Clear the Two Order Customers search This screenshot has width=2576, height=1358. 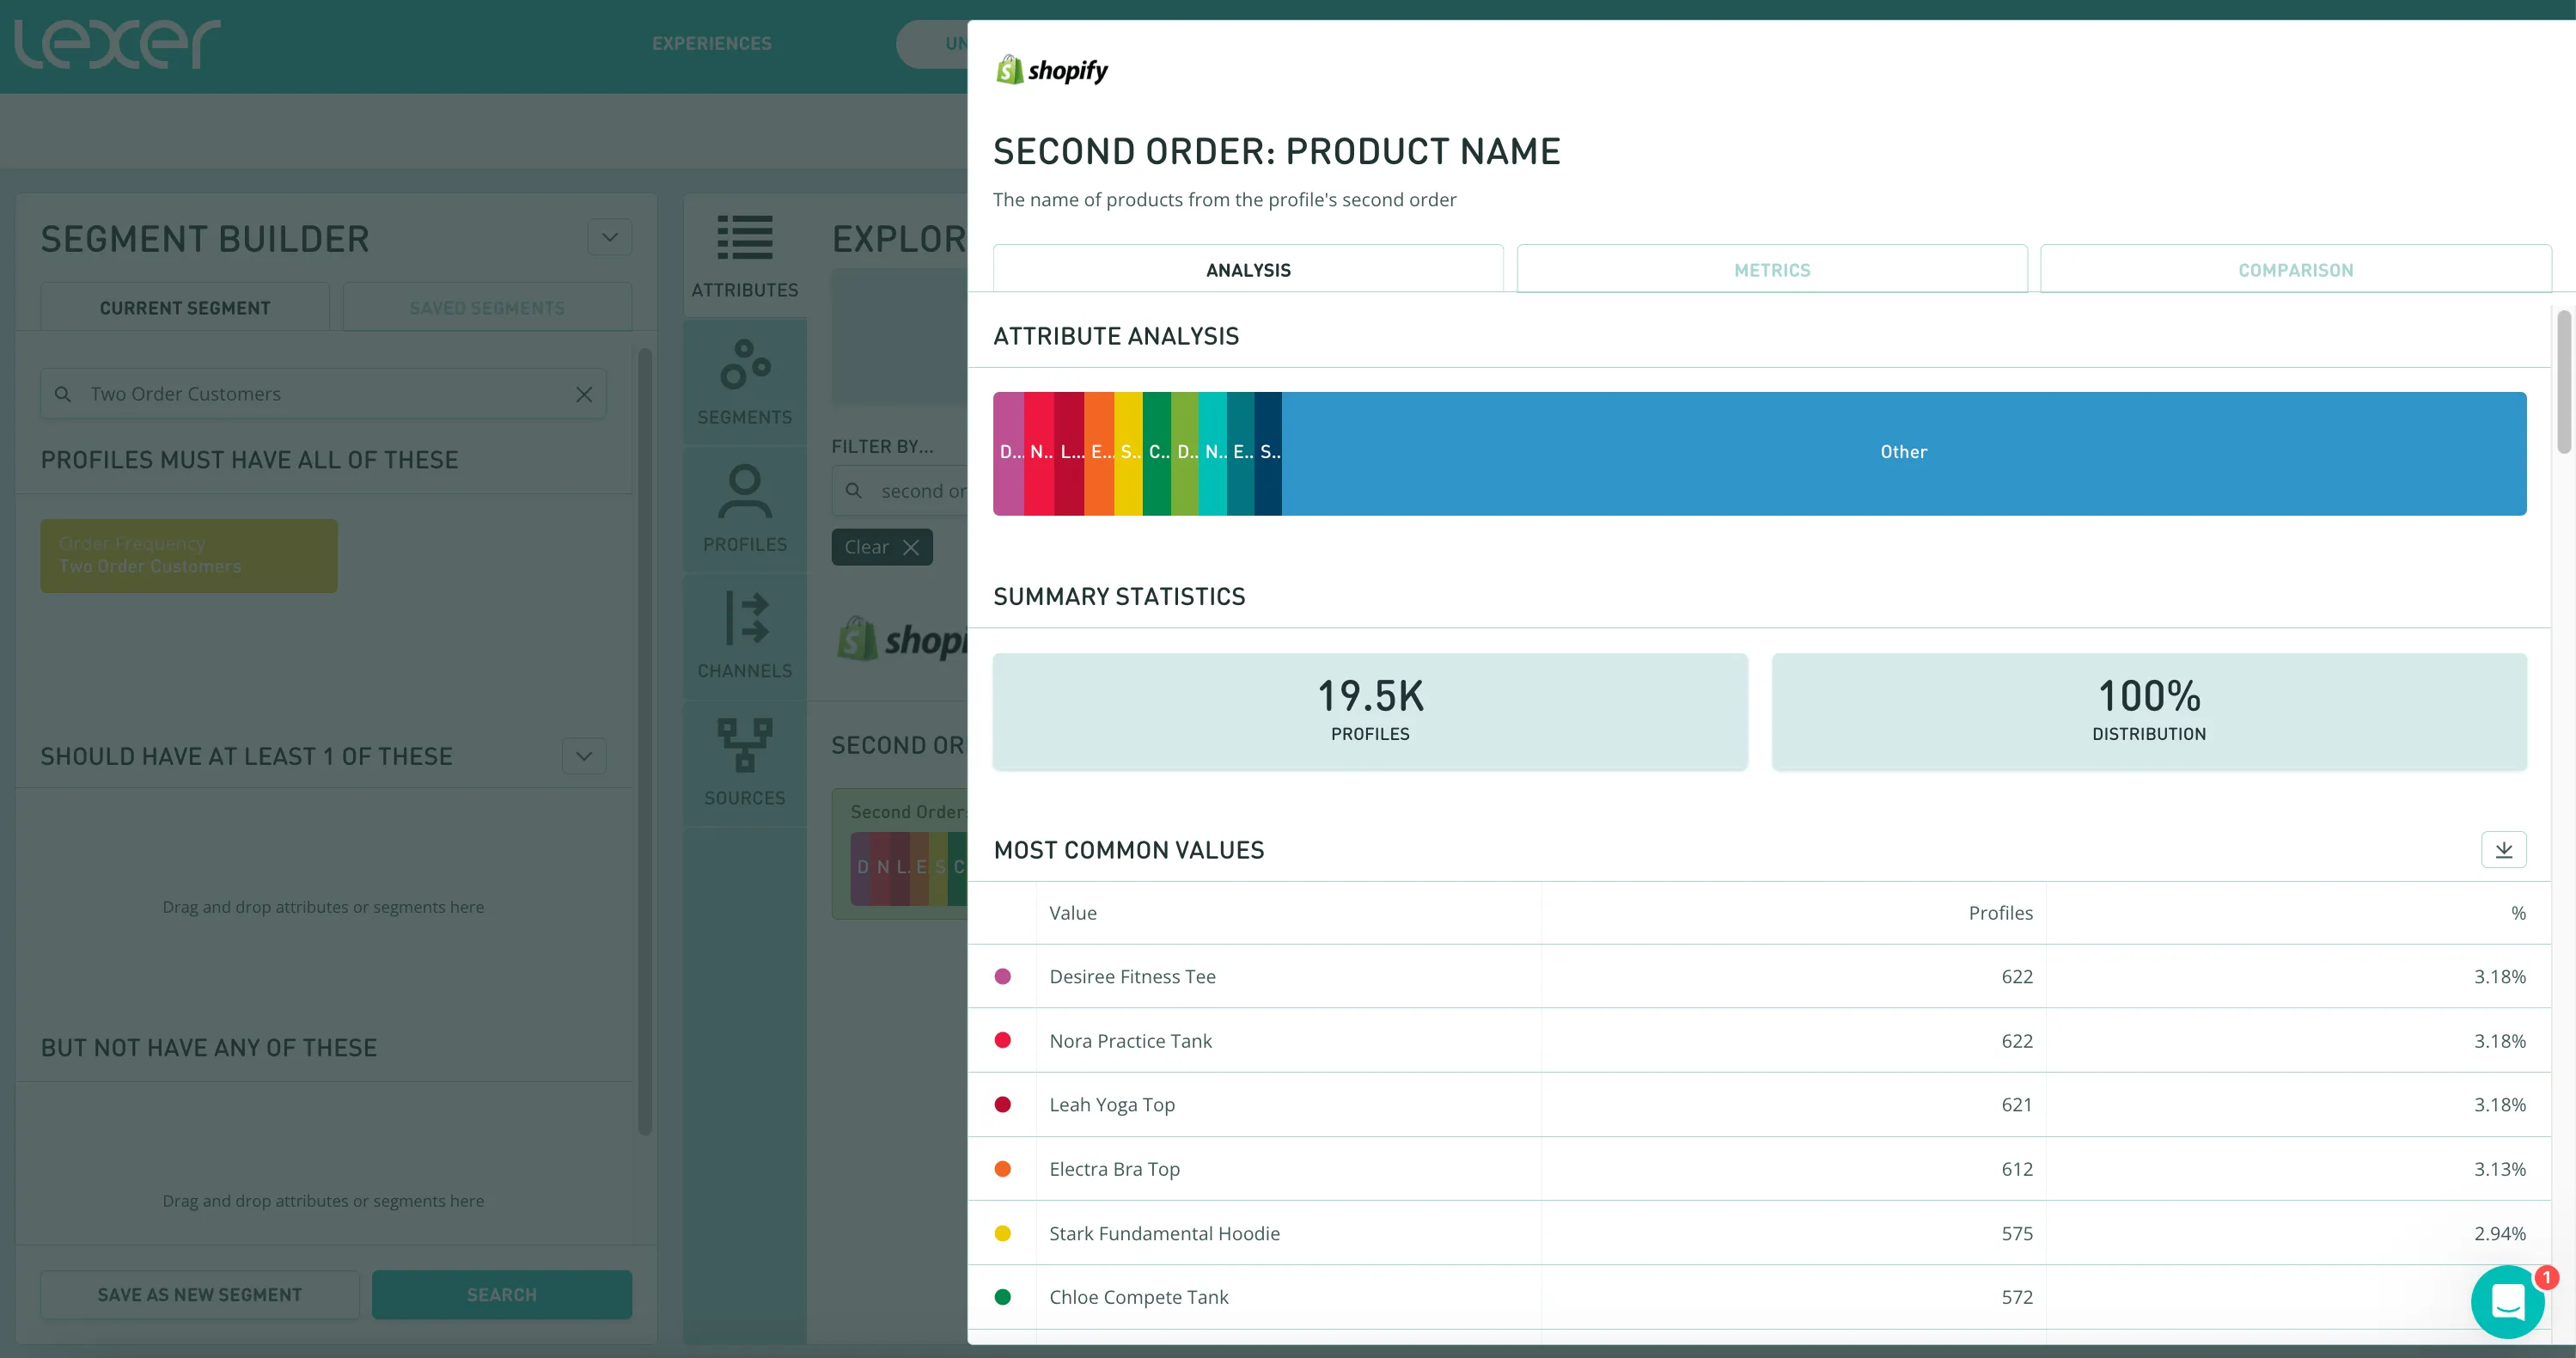(584, 394)
